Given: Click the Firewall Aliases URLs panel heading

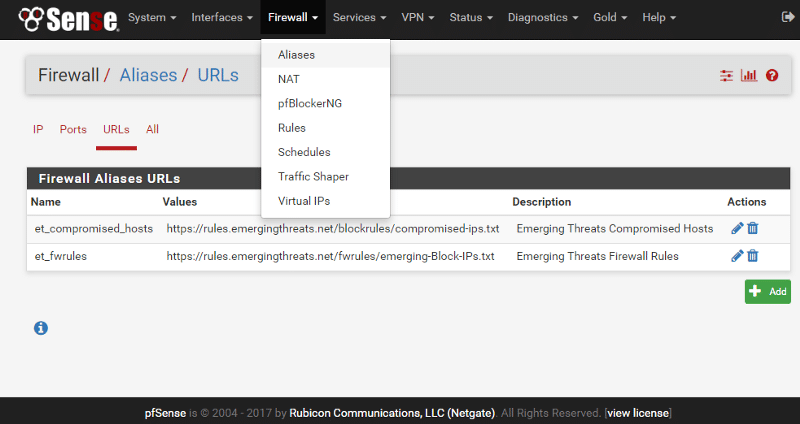Looking at the screenshot, I should [x=109, y=179].
